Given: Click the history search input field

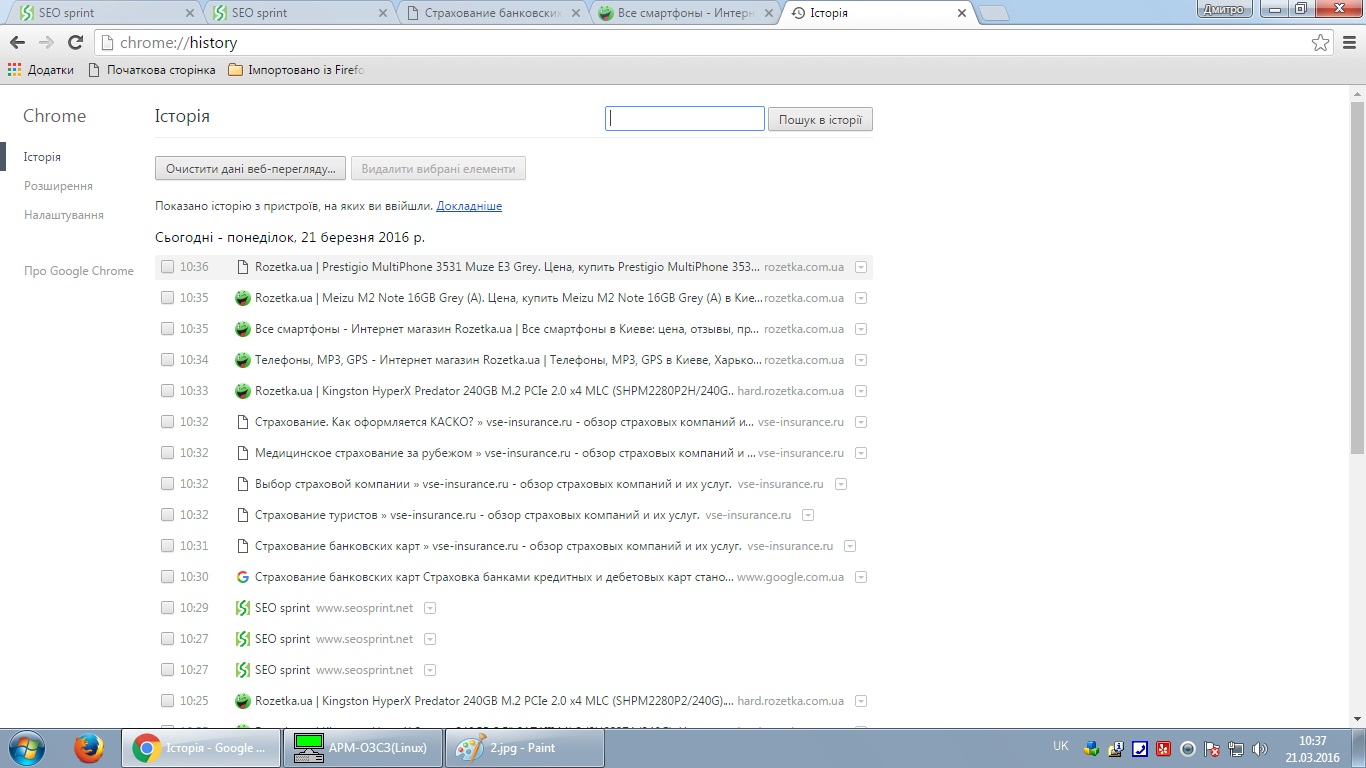Looking at the screenshot, I should pyautogui.click(x=685, y=119).
